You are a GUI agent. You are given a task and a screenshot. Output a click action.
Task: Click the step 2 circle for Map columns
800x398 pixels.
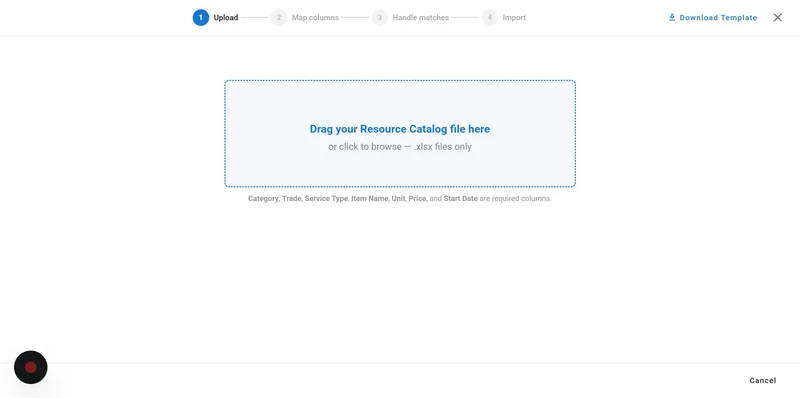(279, 17)
